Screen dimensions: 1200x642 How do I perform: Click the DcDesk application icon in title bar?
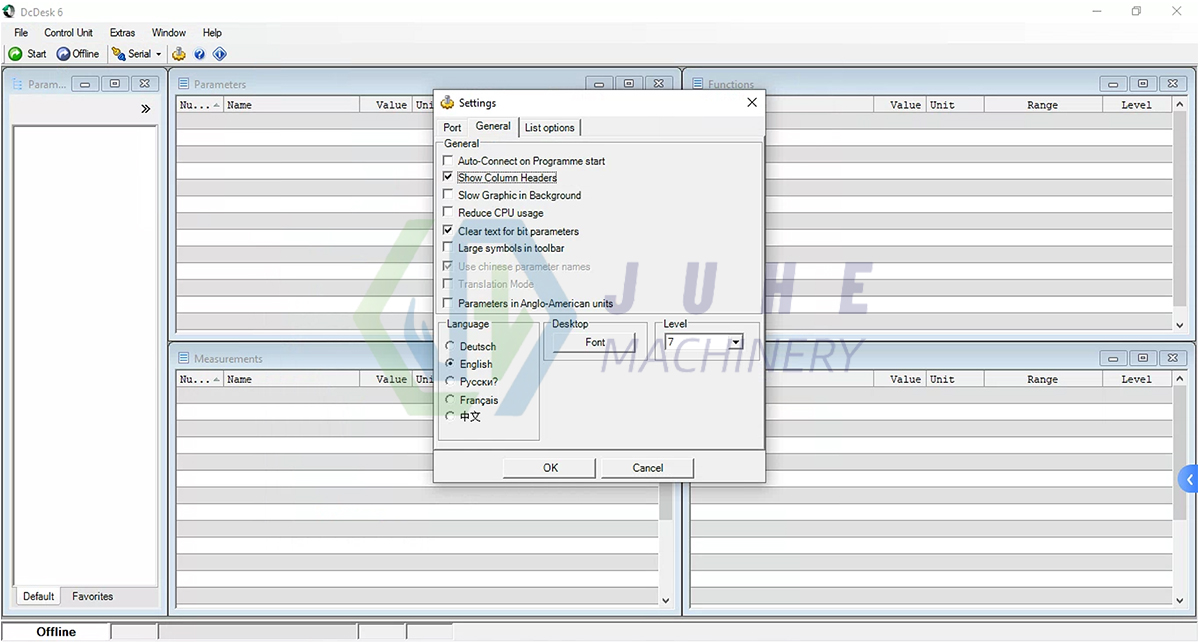click(x=9, y=11)
